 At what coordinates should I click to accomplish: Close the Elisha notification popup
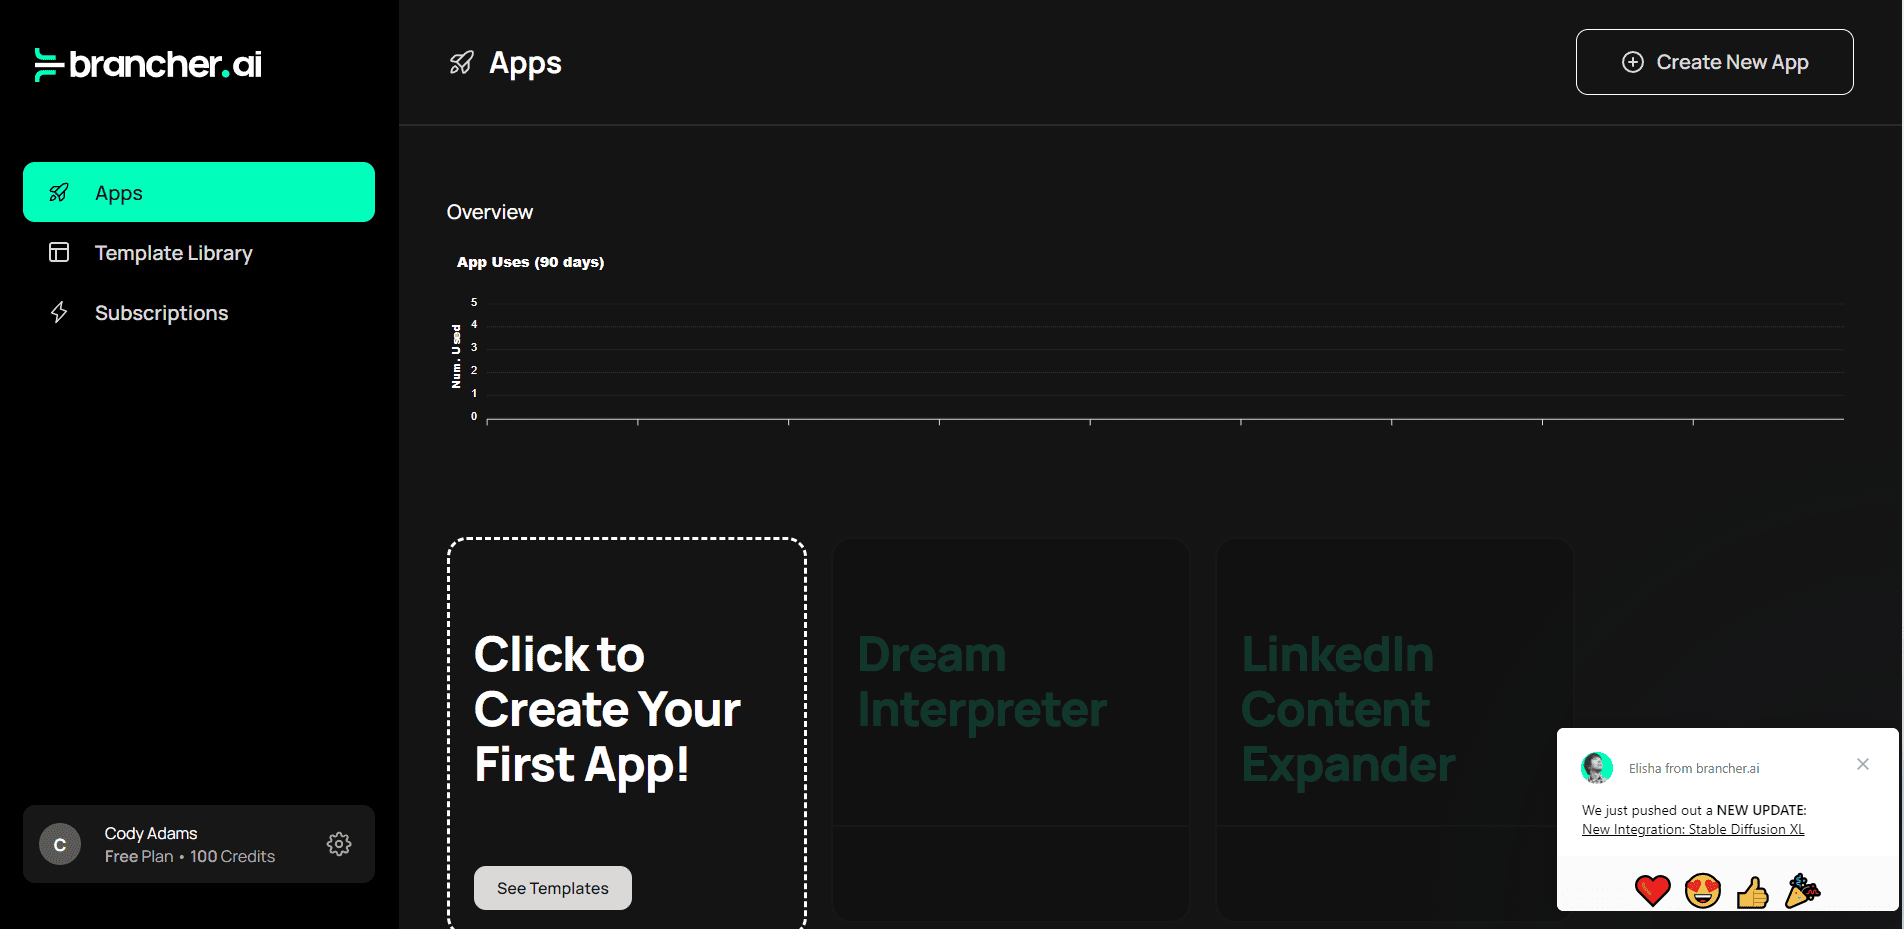tap(1863, 764)
